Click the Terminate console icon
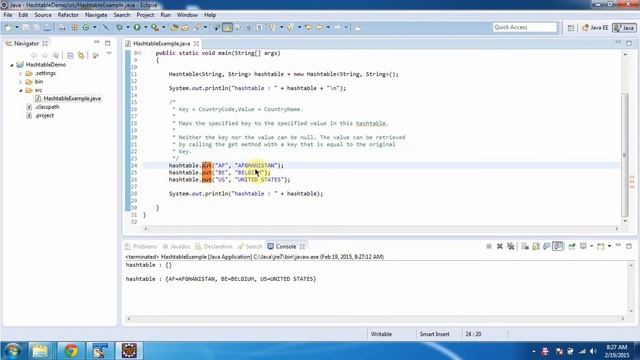640x360 pixels. [x=489, y=246]
